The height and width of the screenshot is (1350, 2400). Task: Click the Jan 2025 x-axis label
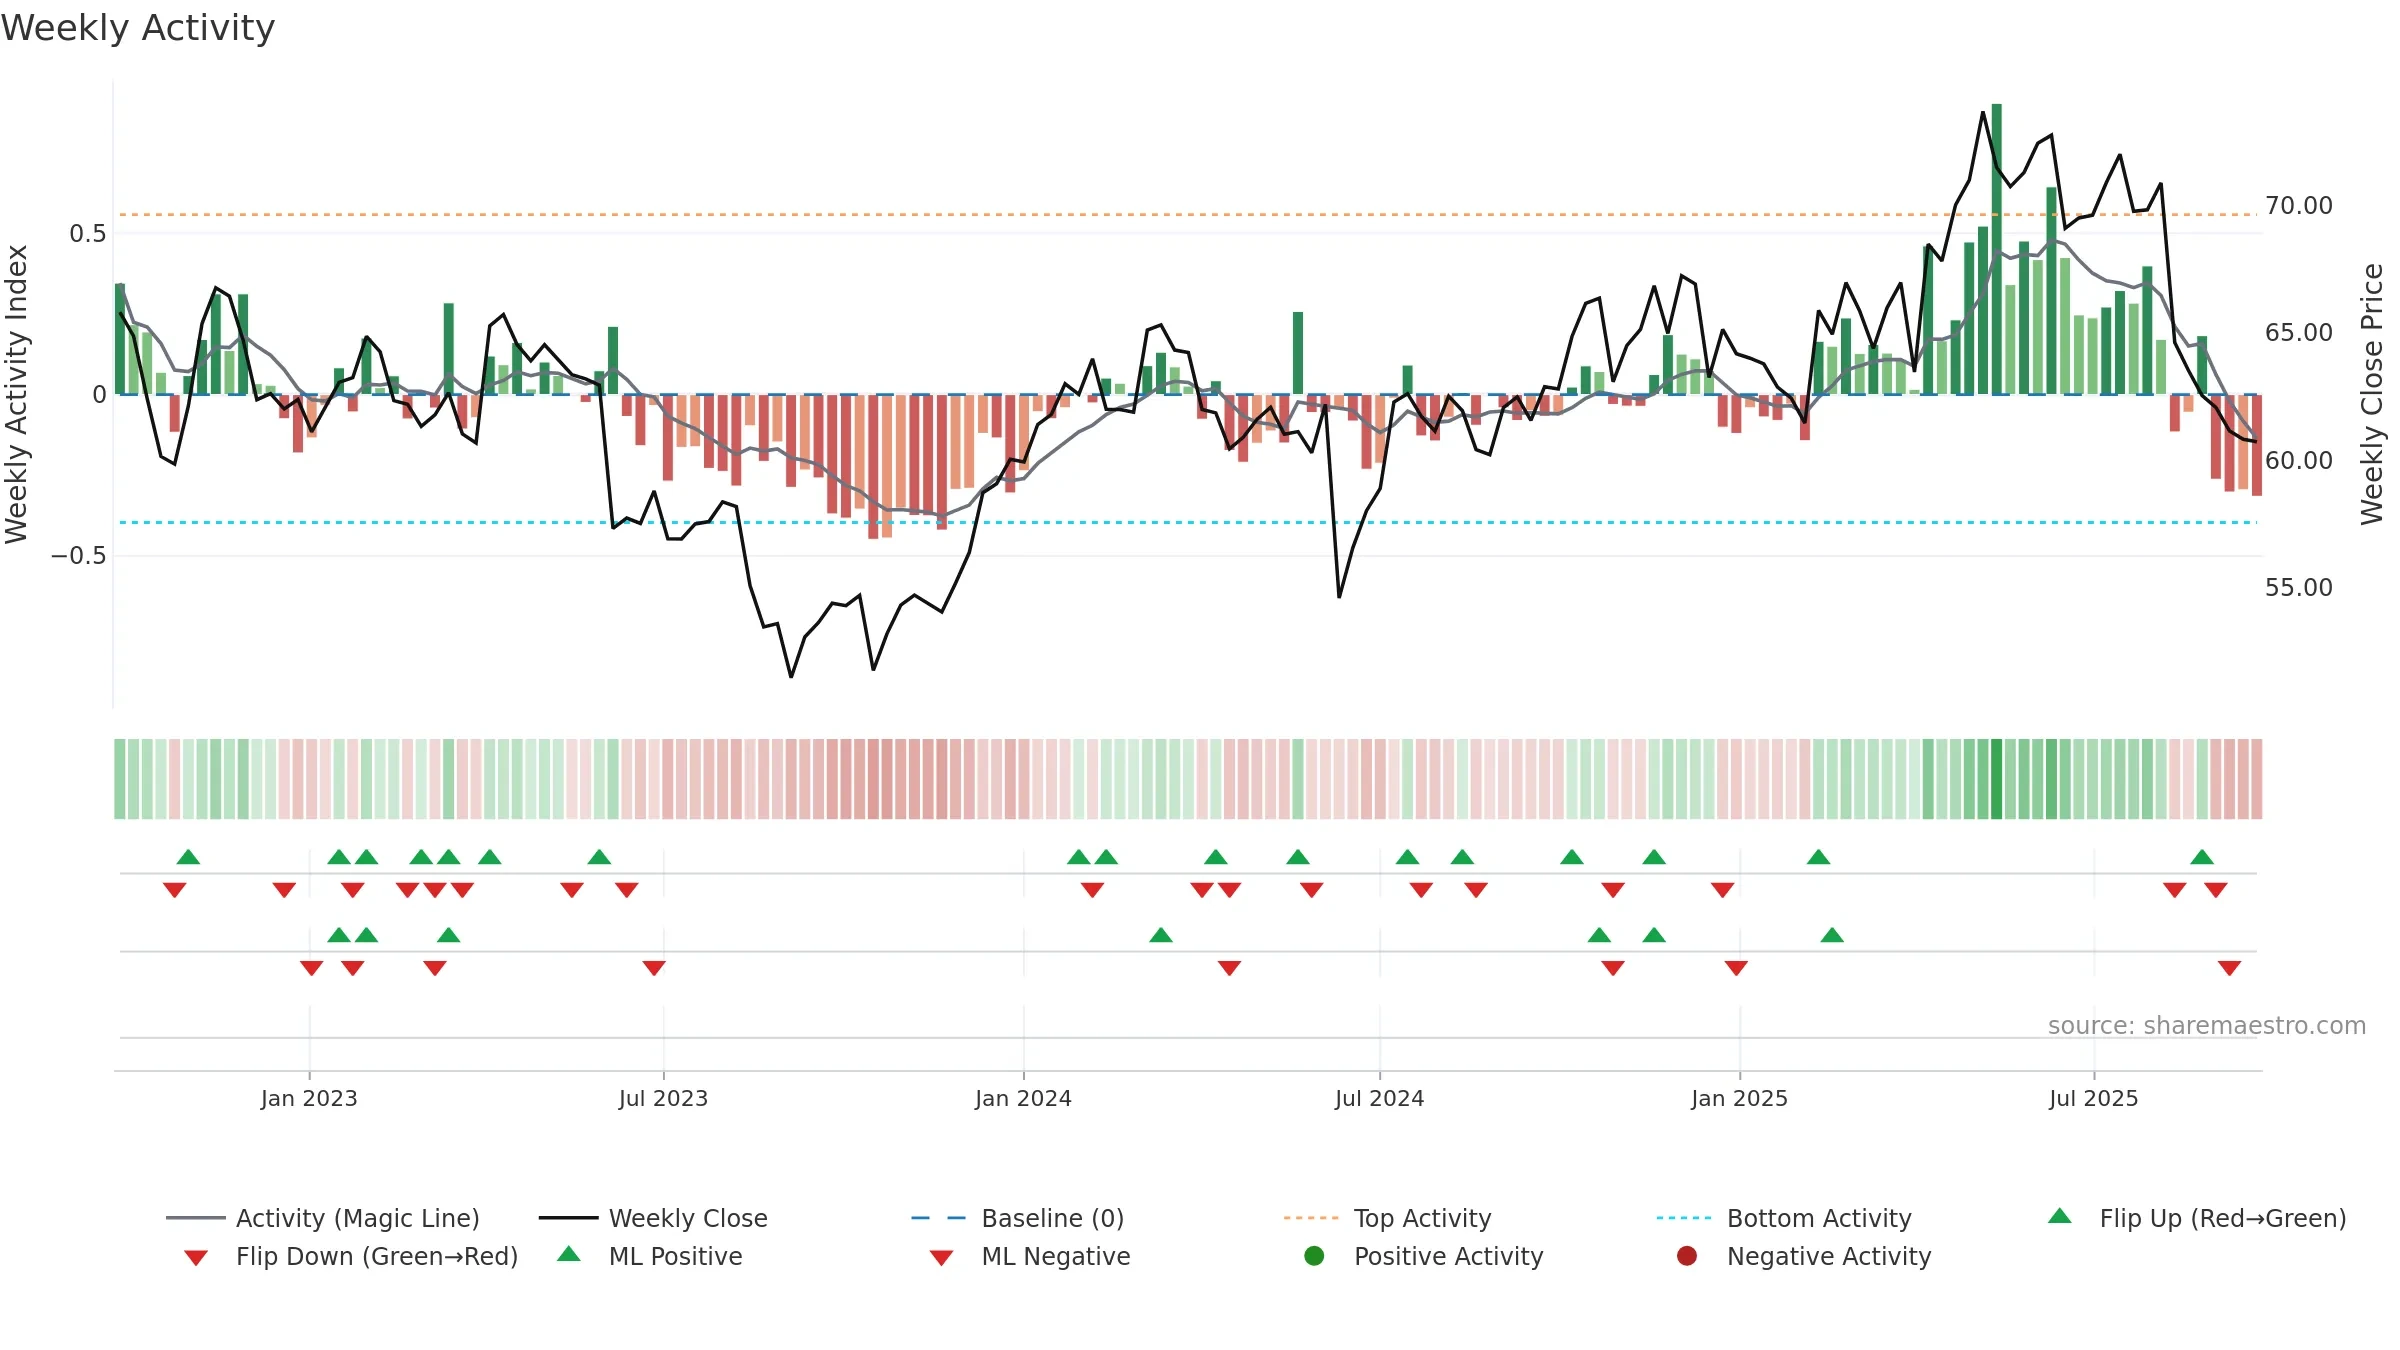[1739, 1098]
